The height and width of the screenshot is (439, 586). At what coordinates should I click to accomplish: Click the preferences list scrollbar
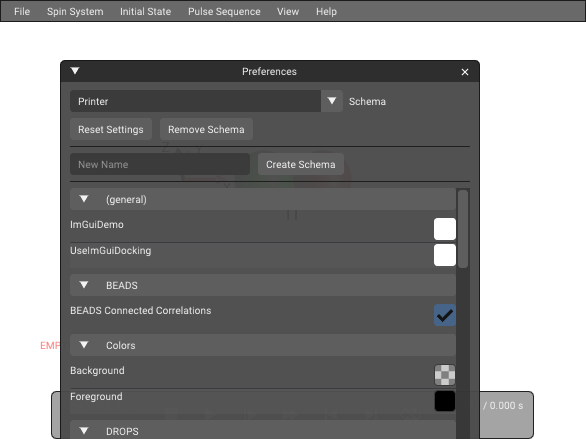[463, 229]
